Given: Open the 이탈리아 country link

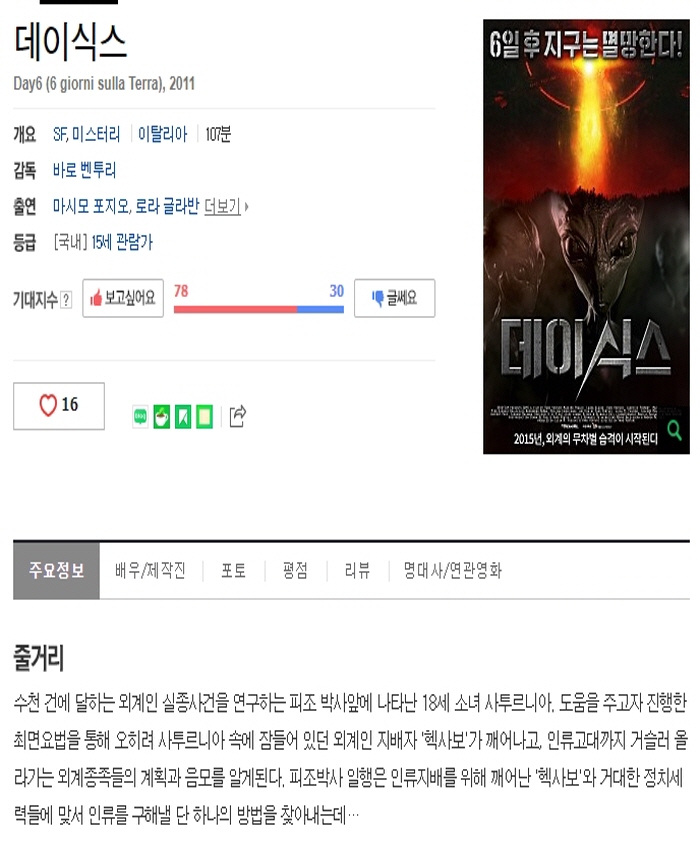Looking at the screenshot, I should click(x=162, y=134).
